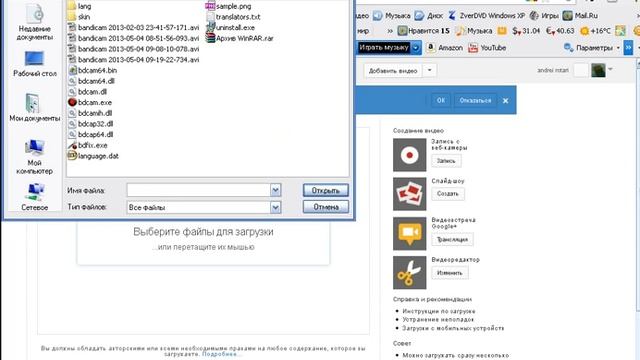Close the blue notification banner
Viewport: 640px width, 360px height.
click(x=505, y=100)
